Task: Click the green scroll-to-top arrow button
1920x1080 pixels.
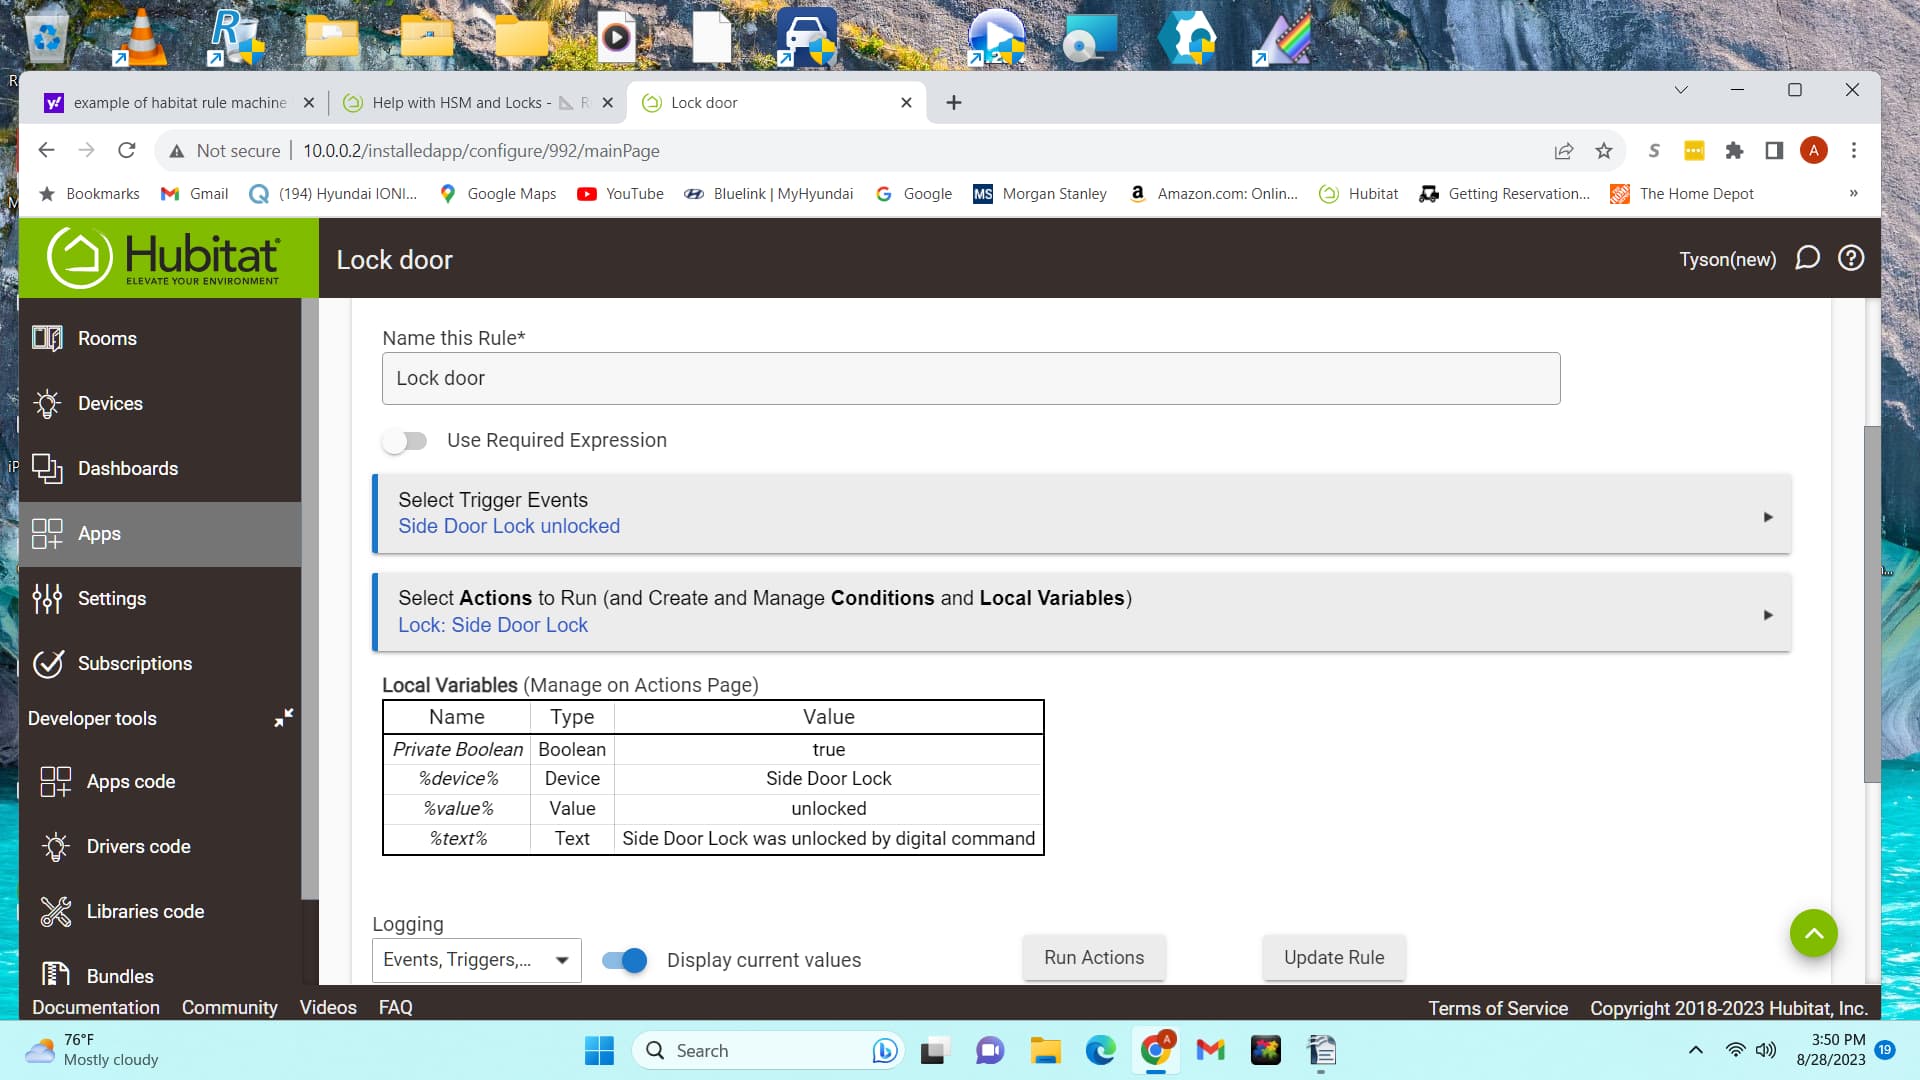Action: 1813,933
